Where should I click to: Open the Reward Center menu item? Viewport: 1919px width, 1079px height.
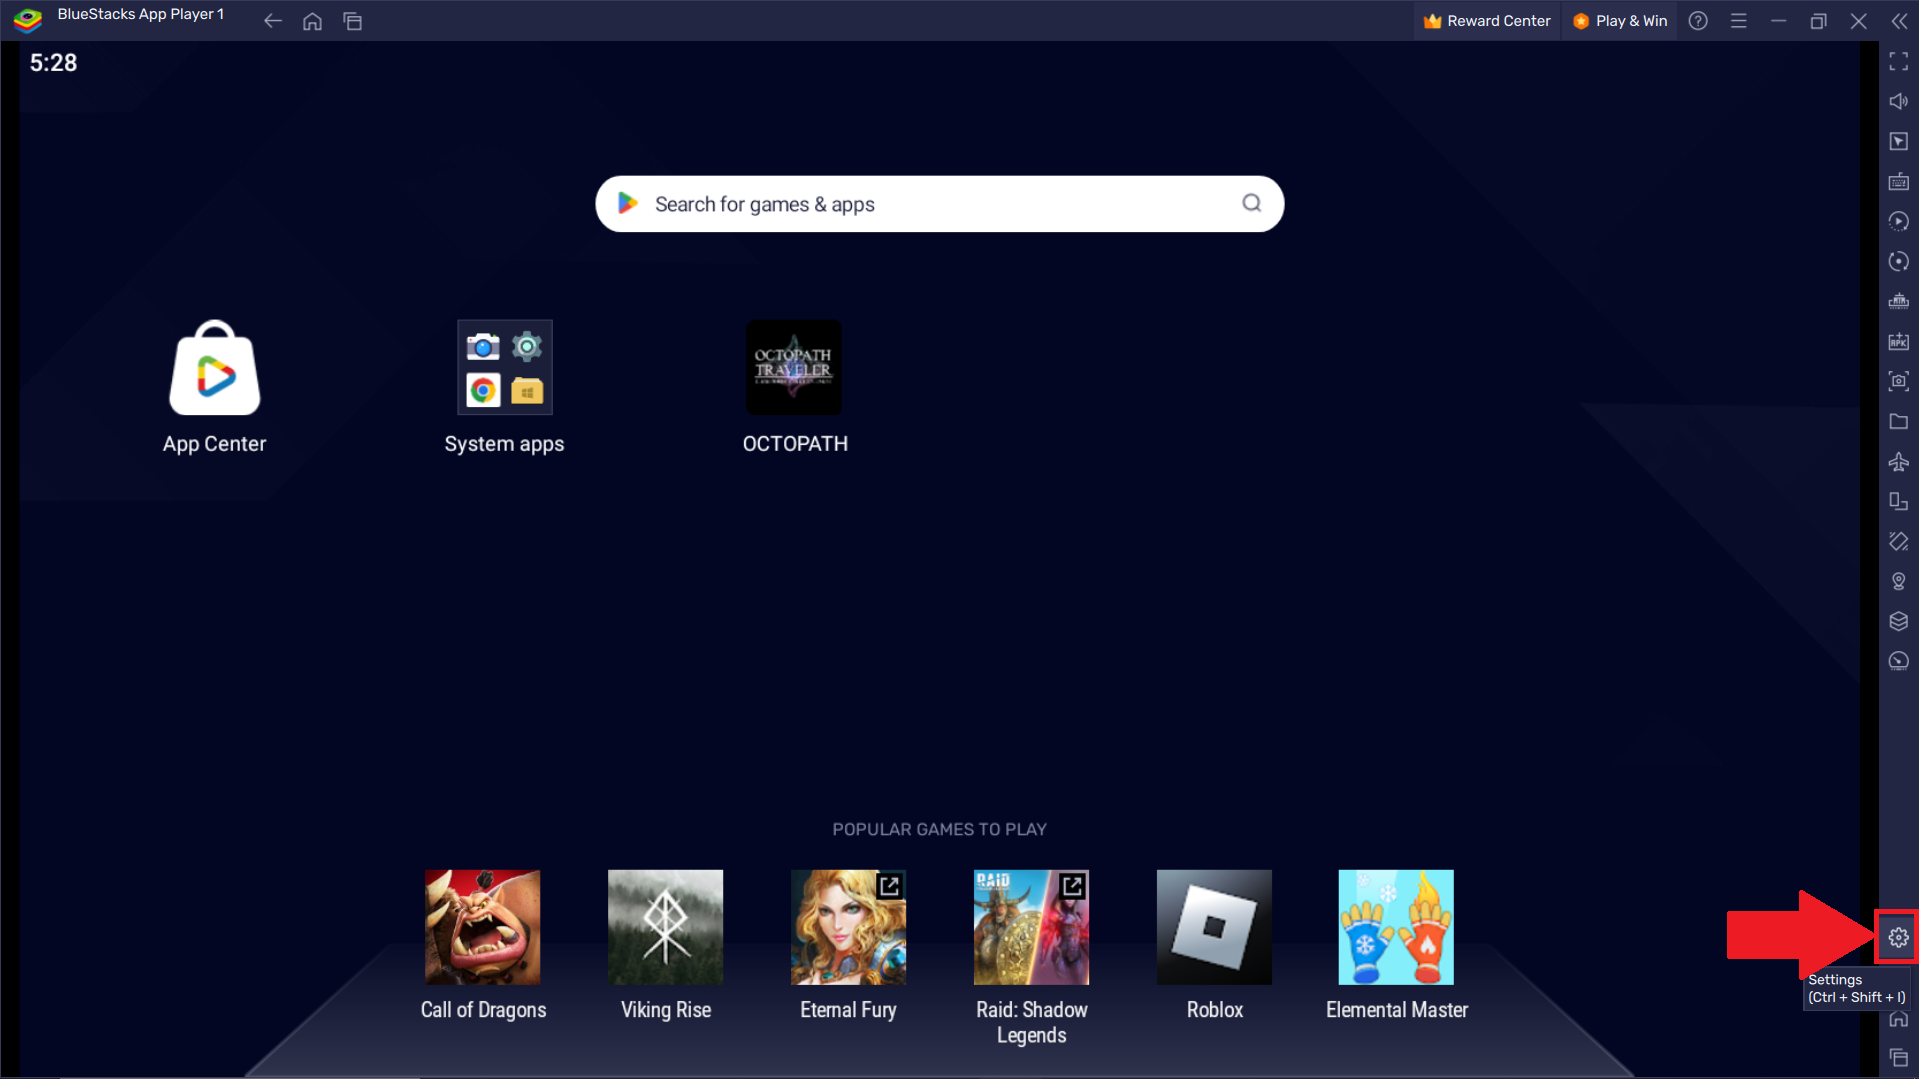pyautogui.click(x=1486, y=20)
